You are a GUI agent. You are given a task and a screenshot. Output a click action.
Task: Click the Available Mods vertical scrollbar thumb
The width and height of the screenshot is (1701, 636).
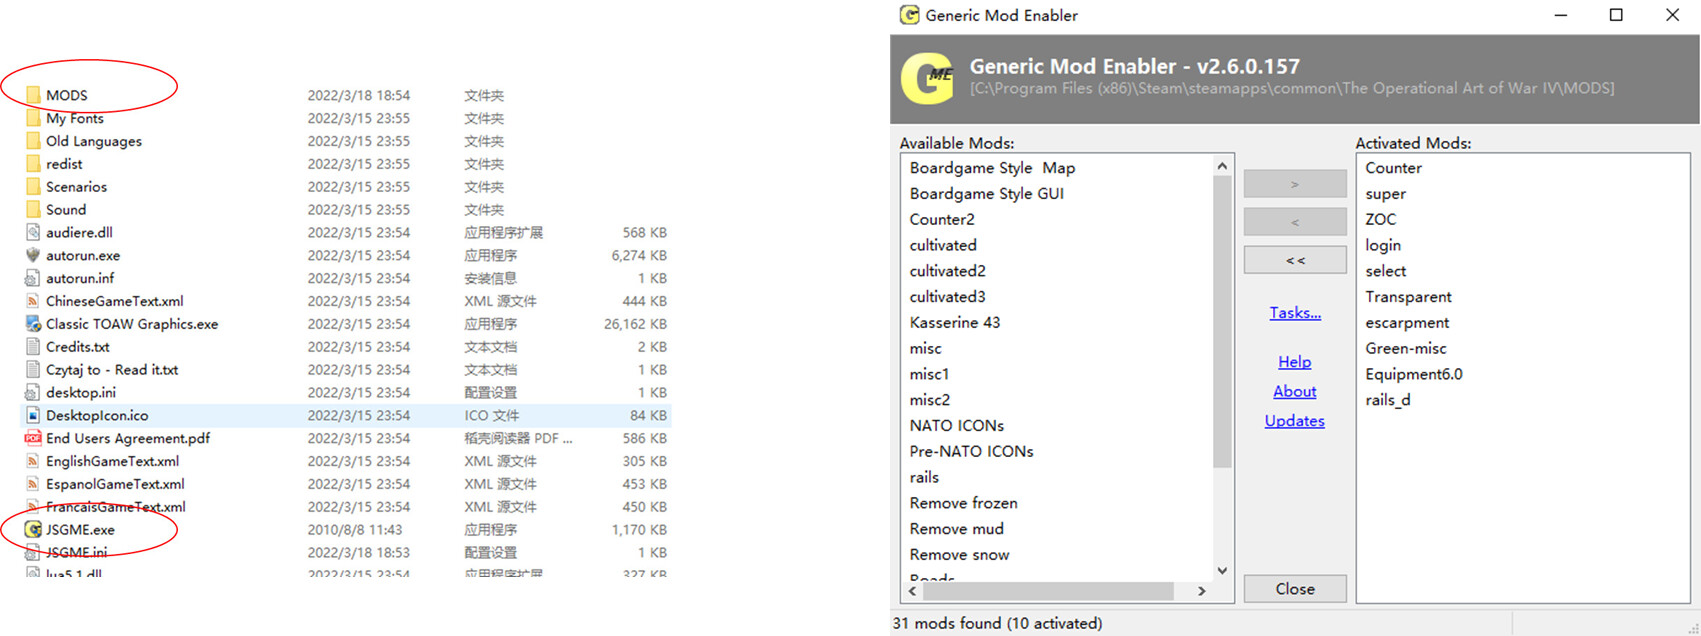pyautogui.click(x=1222, y=322)
